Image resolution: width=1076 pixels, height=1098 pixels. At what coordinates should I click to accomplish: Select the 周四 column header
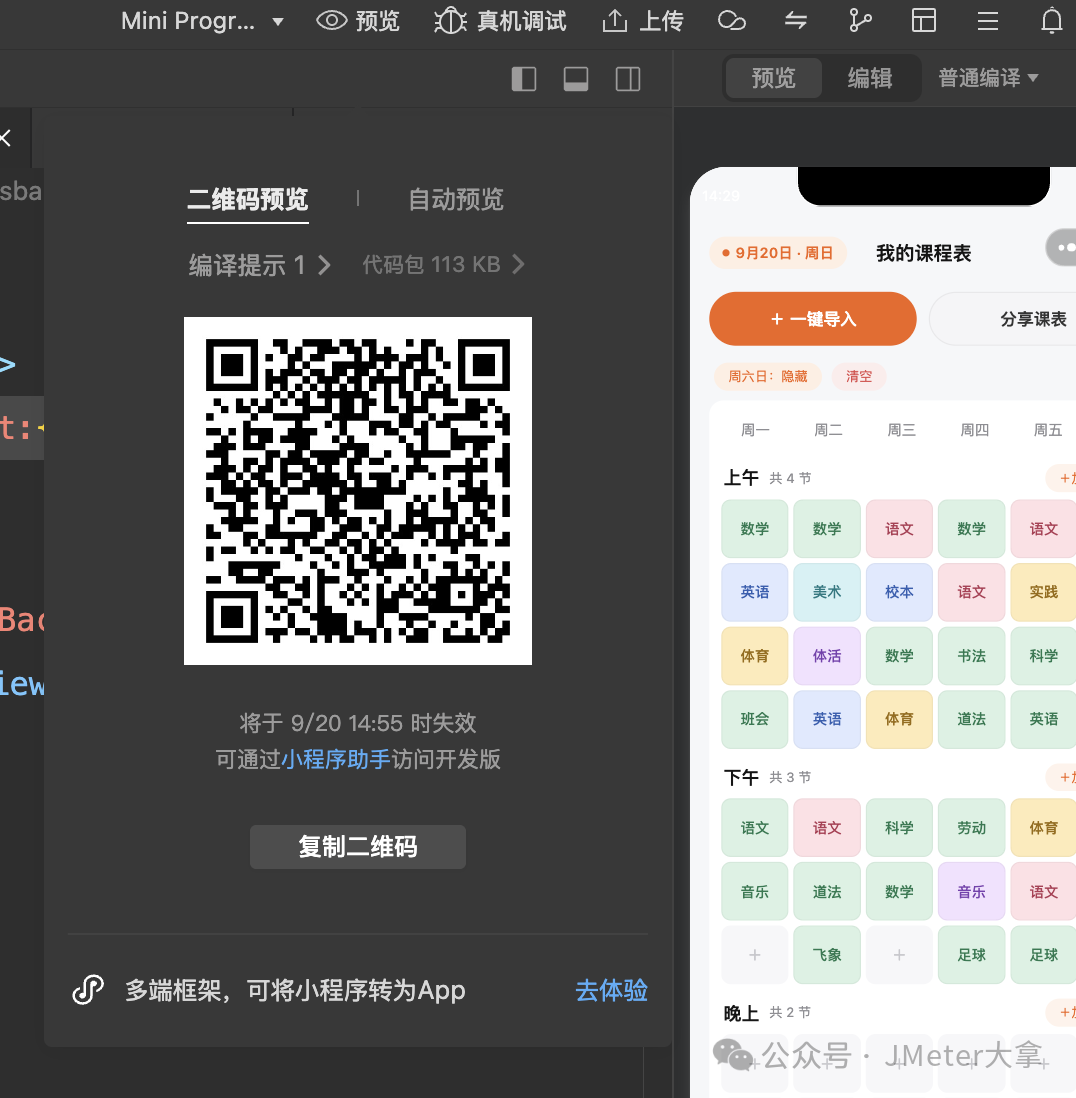tap(974, 430)
